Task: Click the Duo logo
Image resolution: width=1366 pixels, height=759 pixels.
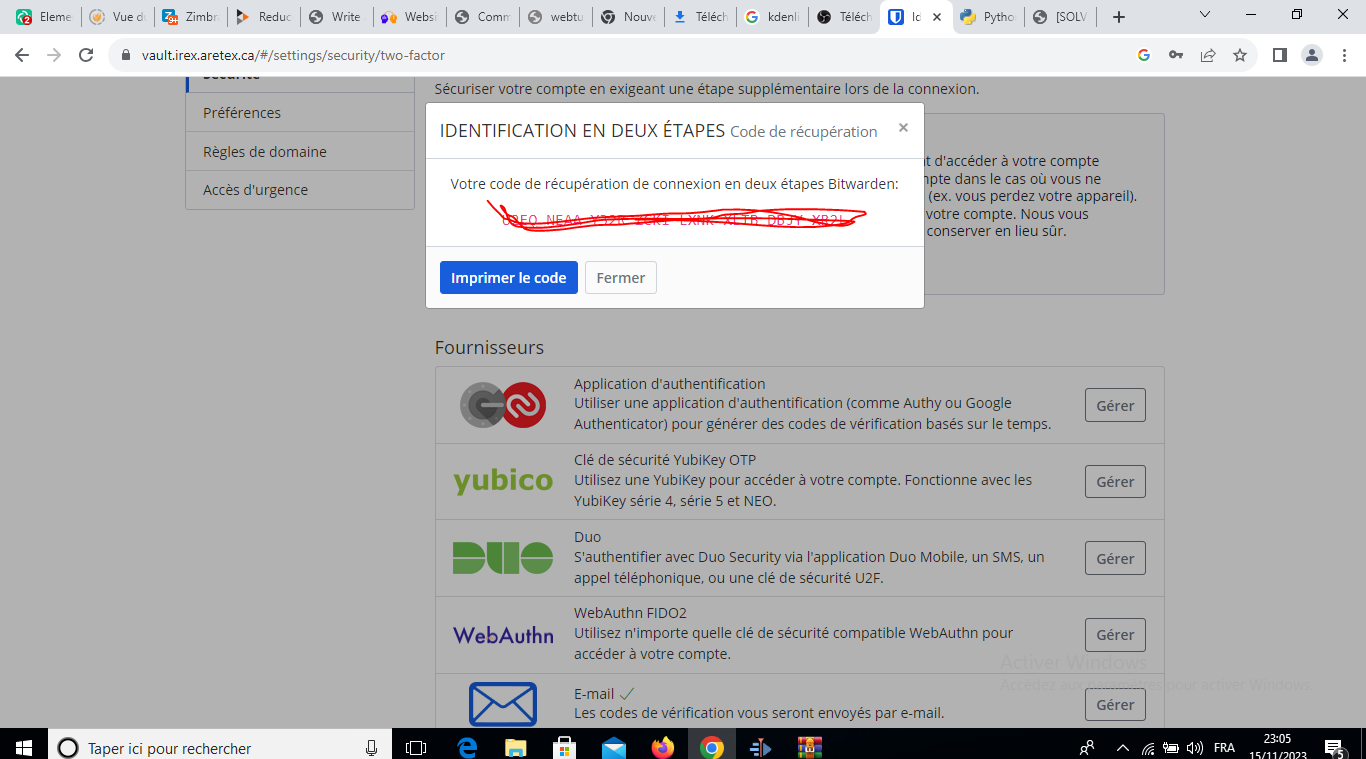Action: coord(503,558)
